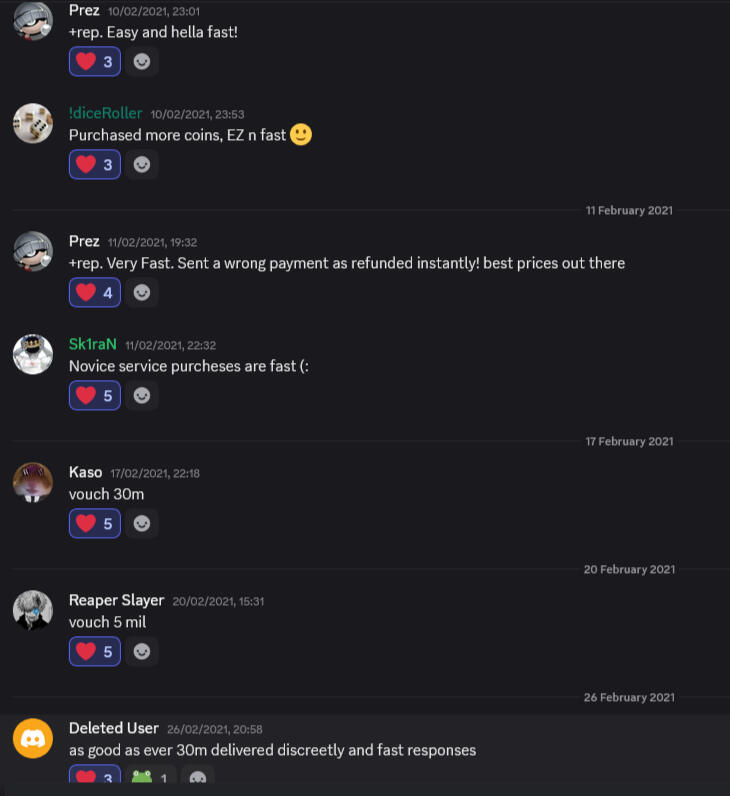Add reaction to Prez's "Easy and hella fast" message
The image size is (730, 796).
click(142, 61)
